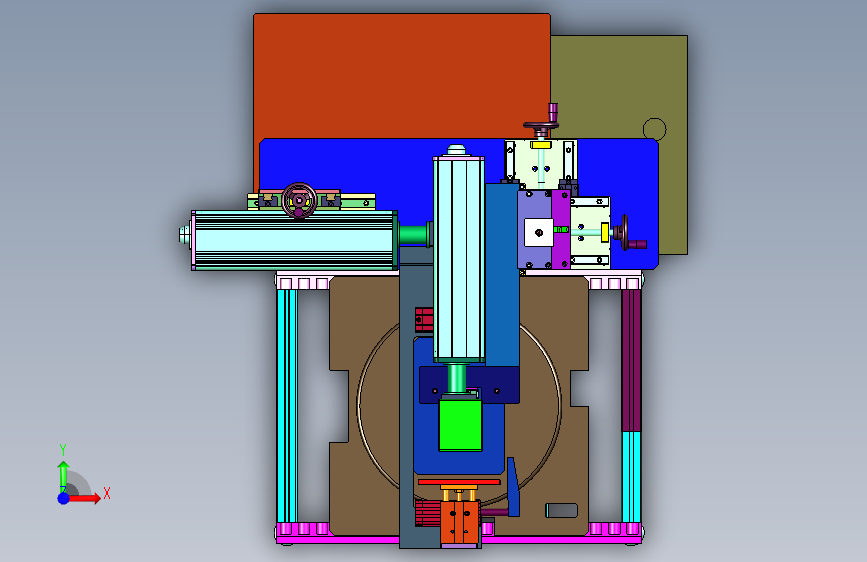Select the yellow block on the upper slide stage
The width and height of the screenshot is (867, 562).
pos(541,145)
